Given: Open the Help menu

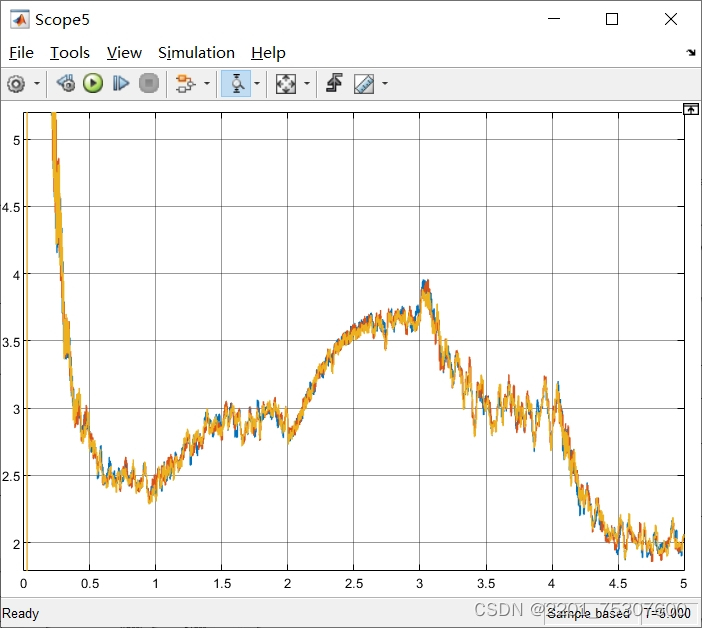Looking at the screenshot, I should pyautogui.click(x=268, y=53).
